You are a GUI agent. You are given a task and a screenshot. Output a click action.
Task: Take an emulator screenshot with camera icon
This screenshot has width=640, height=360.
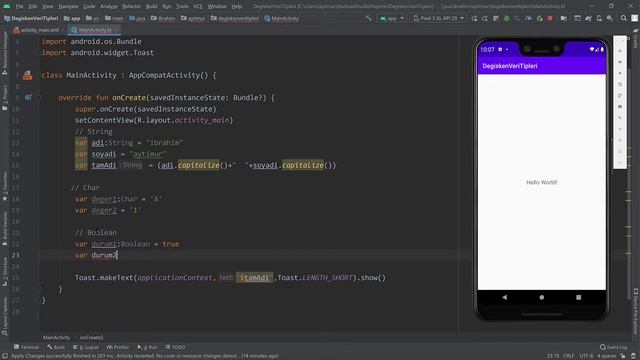pyautogui.click(x=620, y=107)
